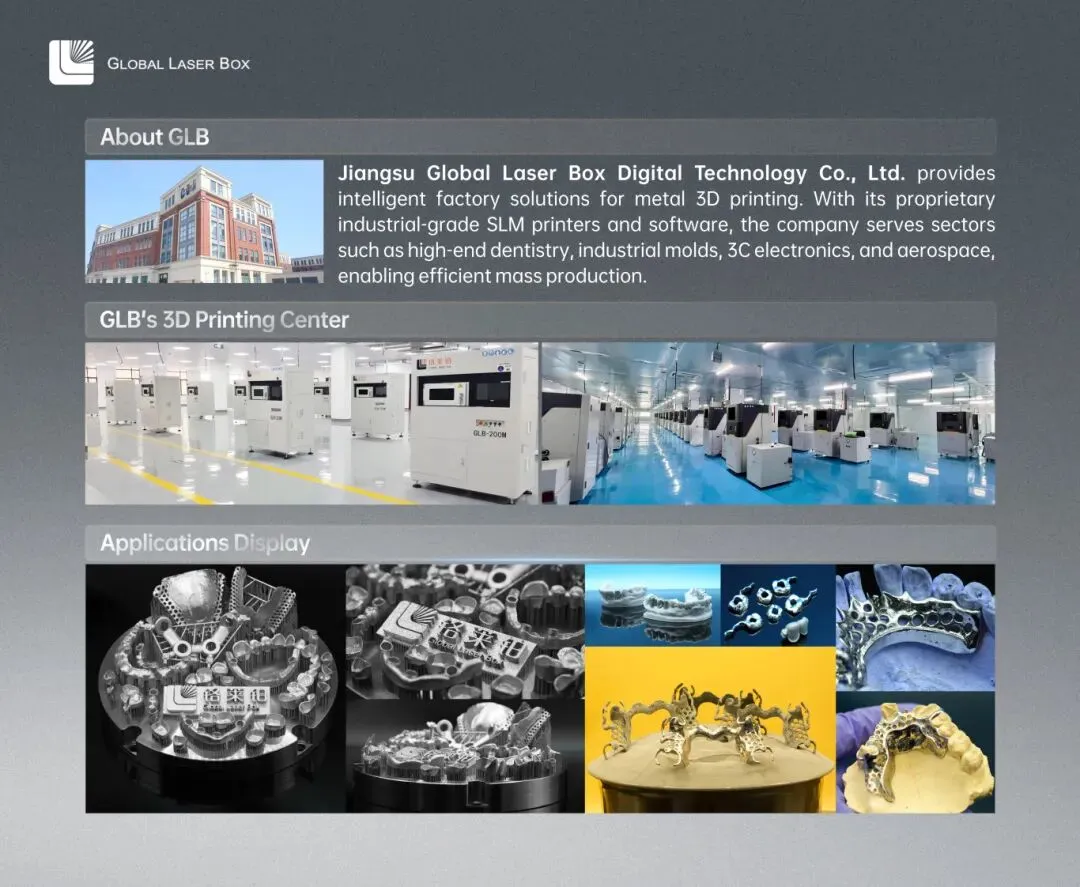1080x887 pixels.
Task: Open the blue-floor printing workshop photo
Action: tap(769, 424)
